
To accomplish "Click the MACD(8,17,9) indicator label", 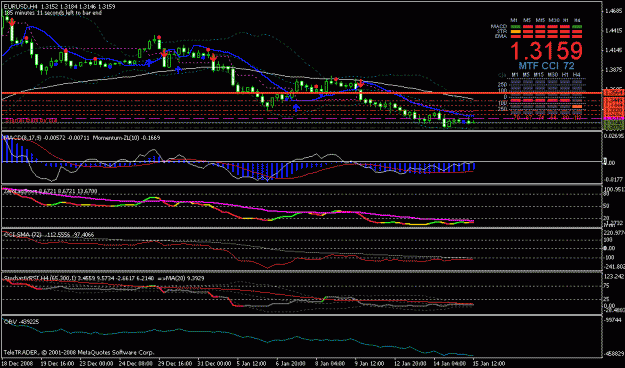I will coord(22,138).
